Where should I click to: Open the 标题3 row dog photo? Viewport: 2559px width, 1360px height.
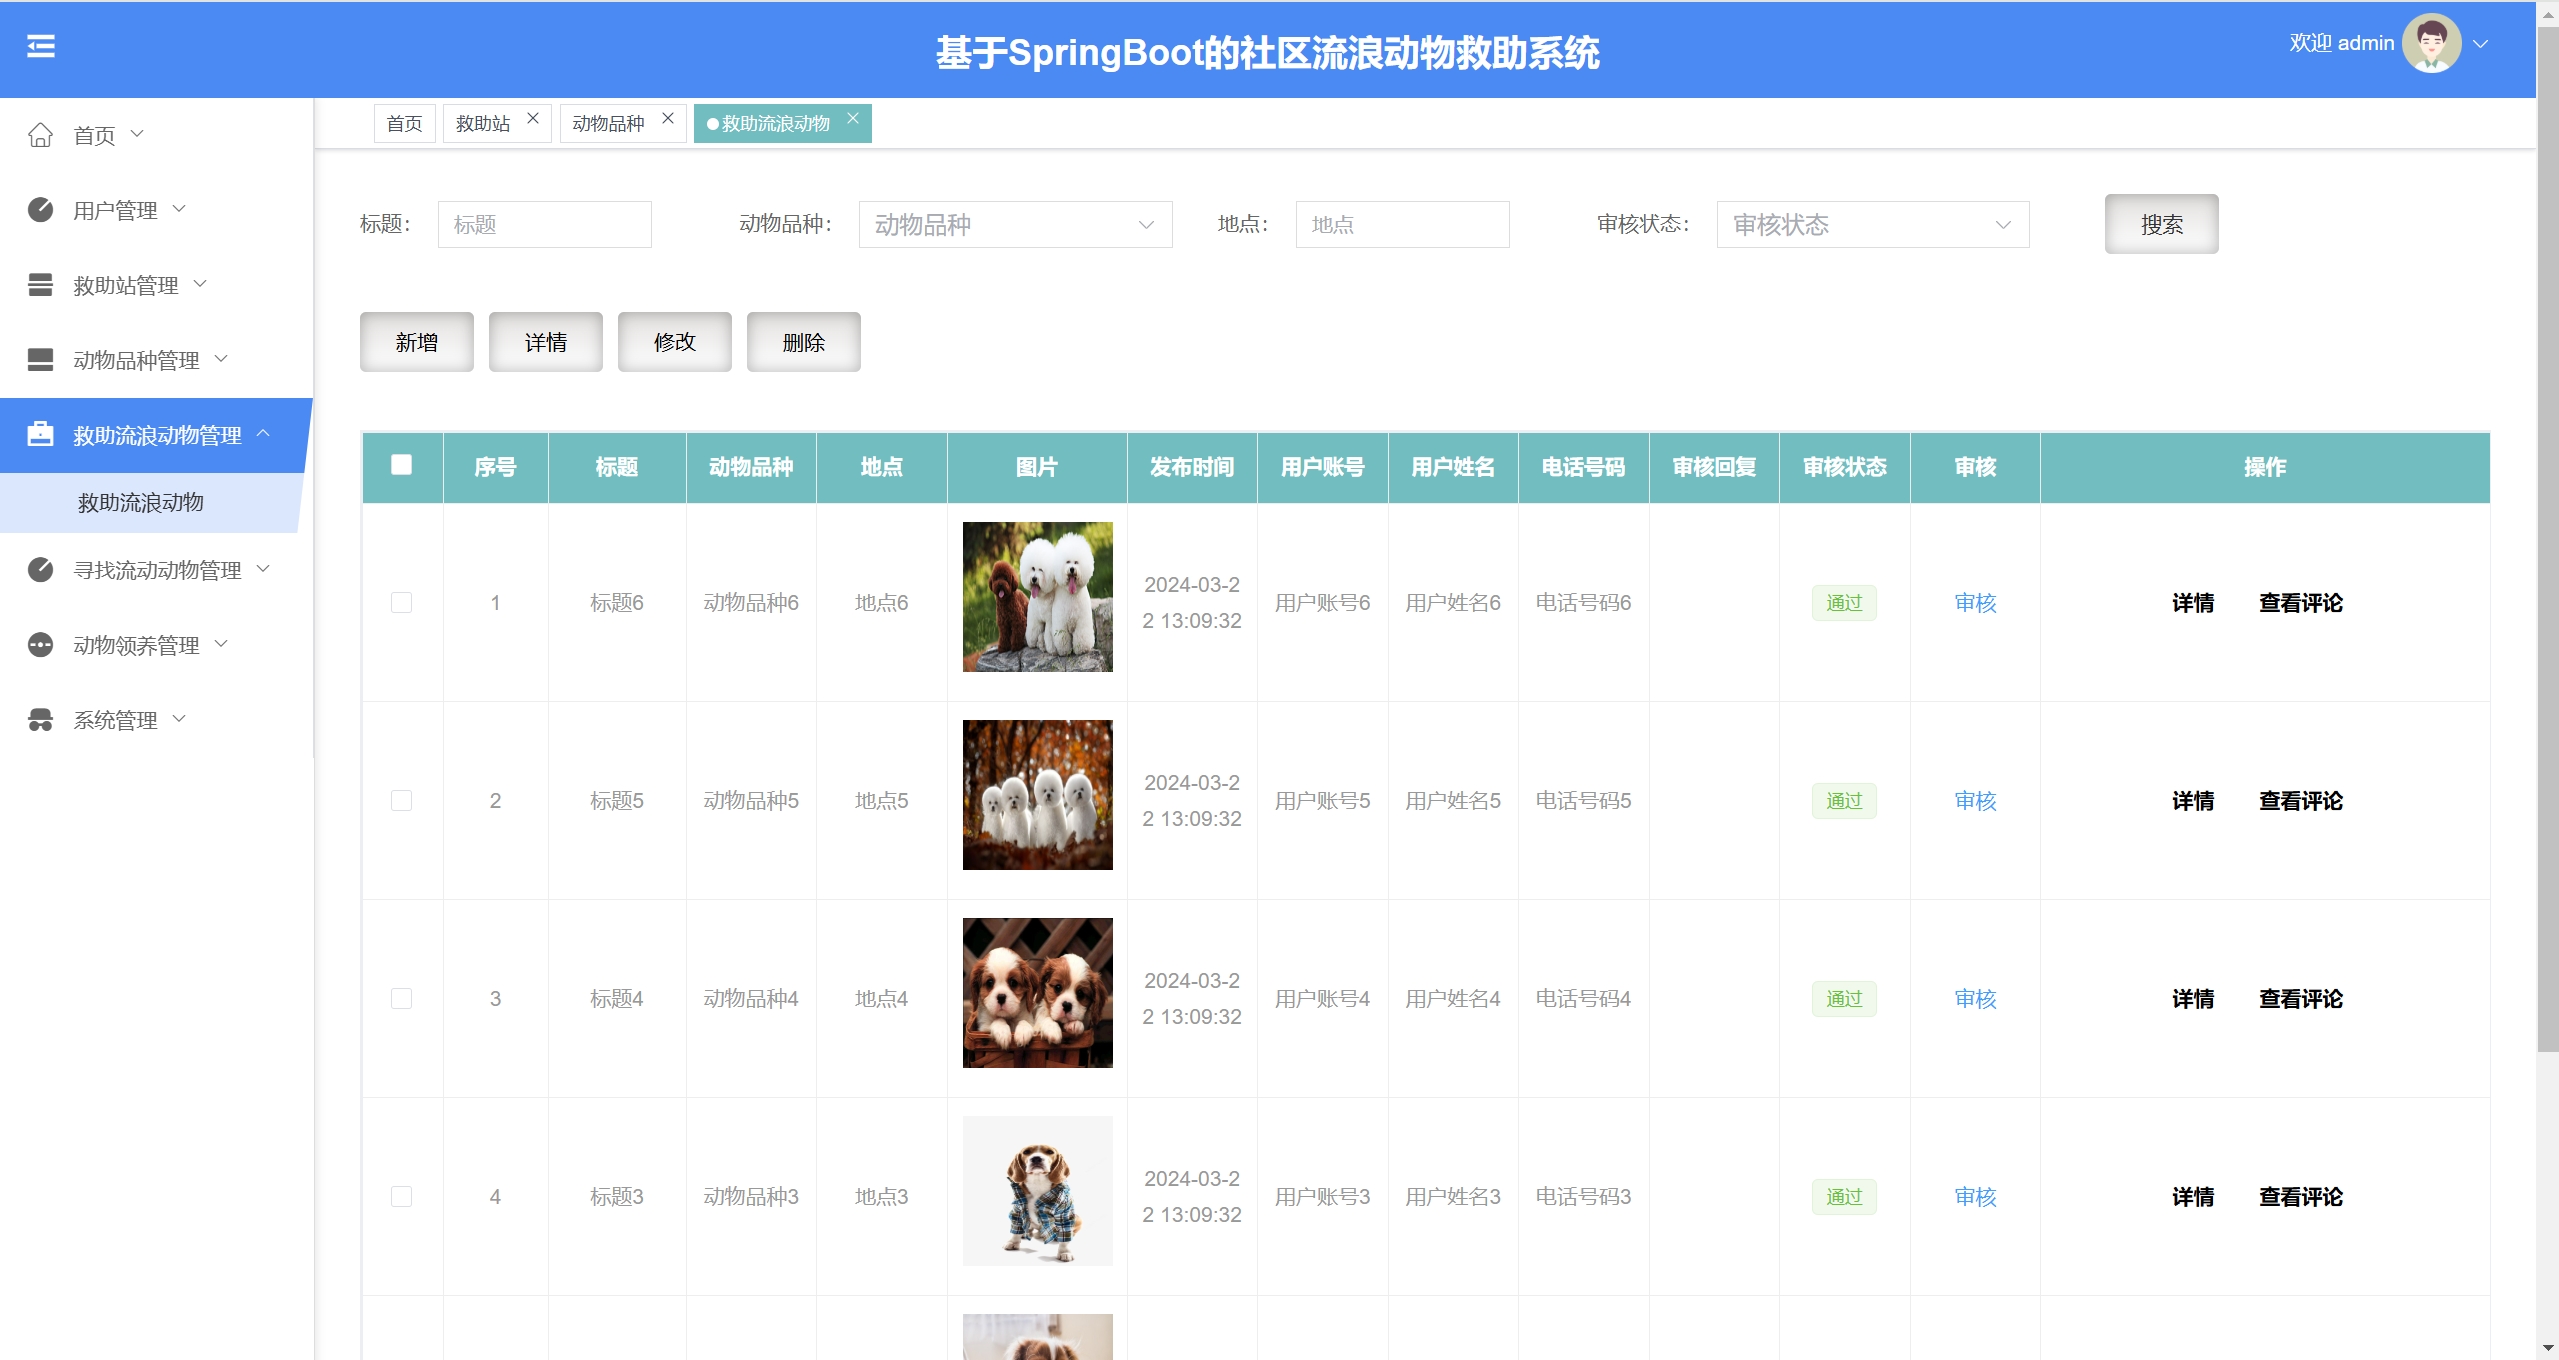1038,1191
